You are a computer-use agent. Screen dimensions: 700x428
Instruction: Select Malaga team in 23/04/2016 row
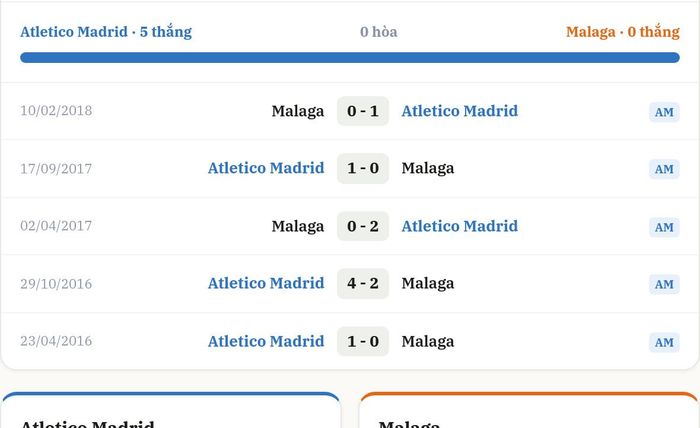(x=428, y=341)
